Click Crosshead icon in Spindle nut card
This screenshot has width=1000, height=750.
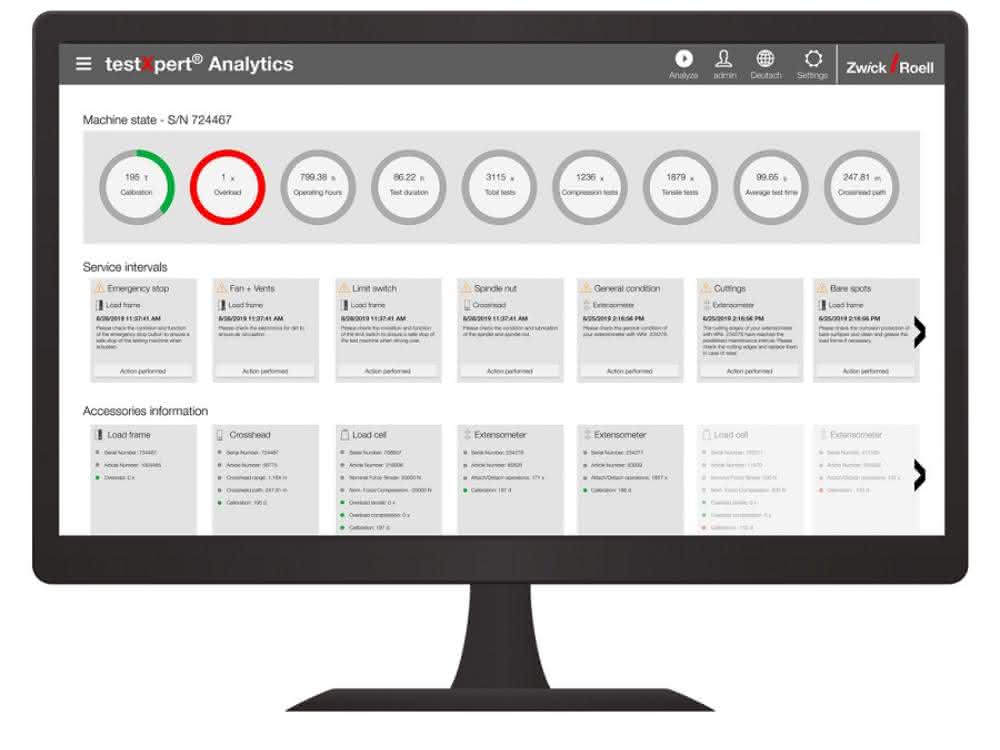467,305
